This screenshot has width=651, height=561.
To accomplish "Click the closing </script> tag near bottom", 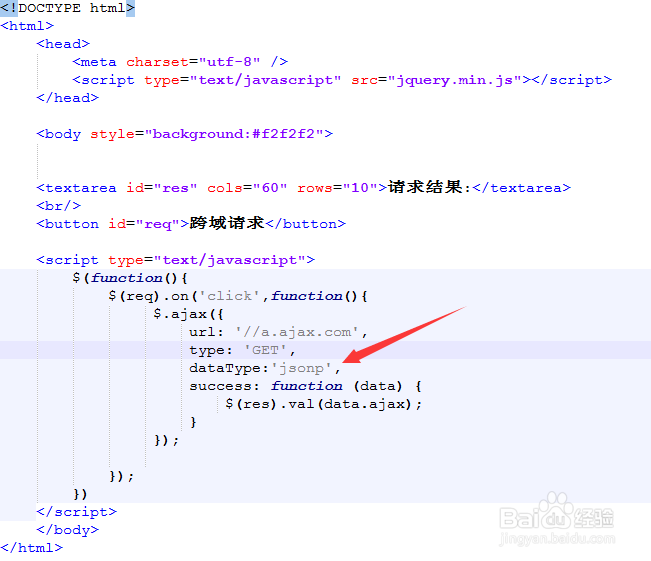I will [76, 512].
